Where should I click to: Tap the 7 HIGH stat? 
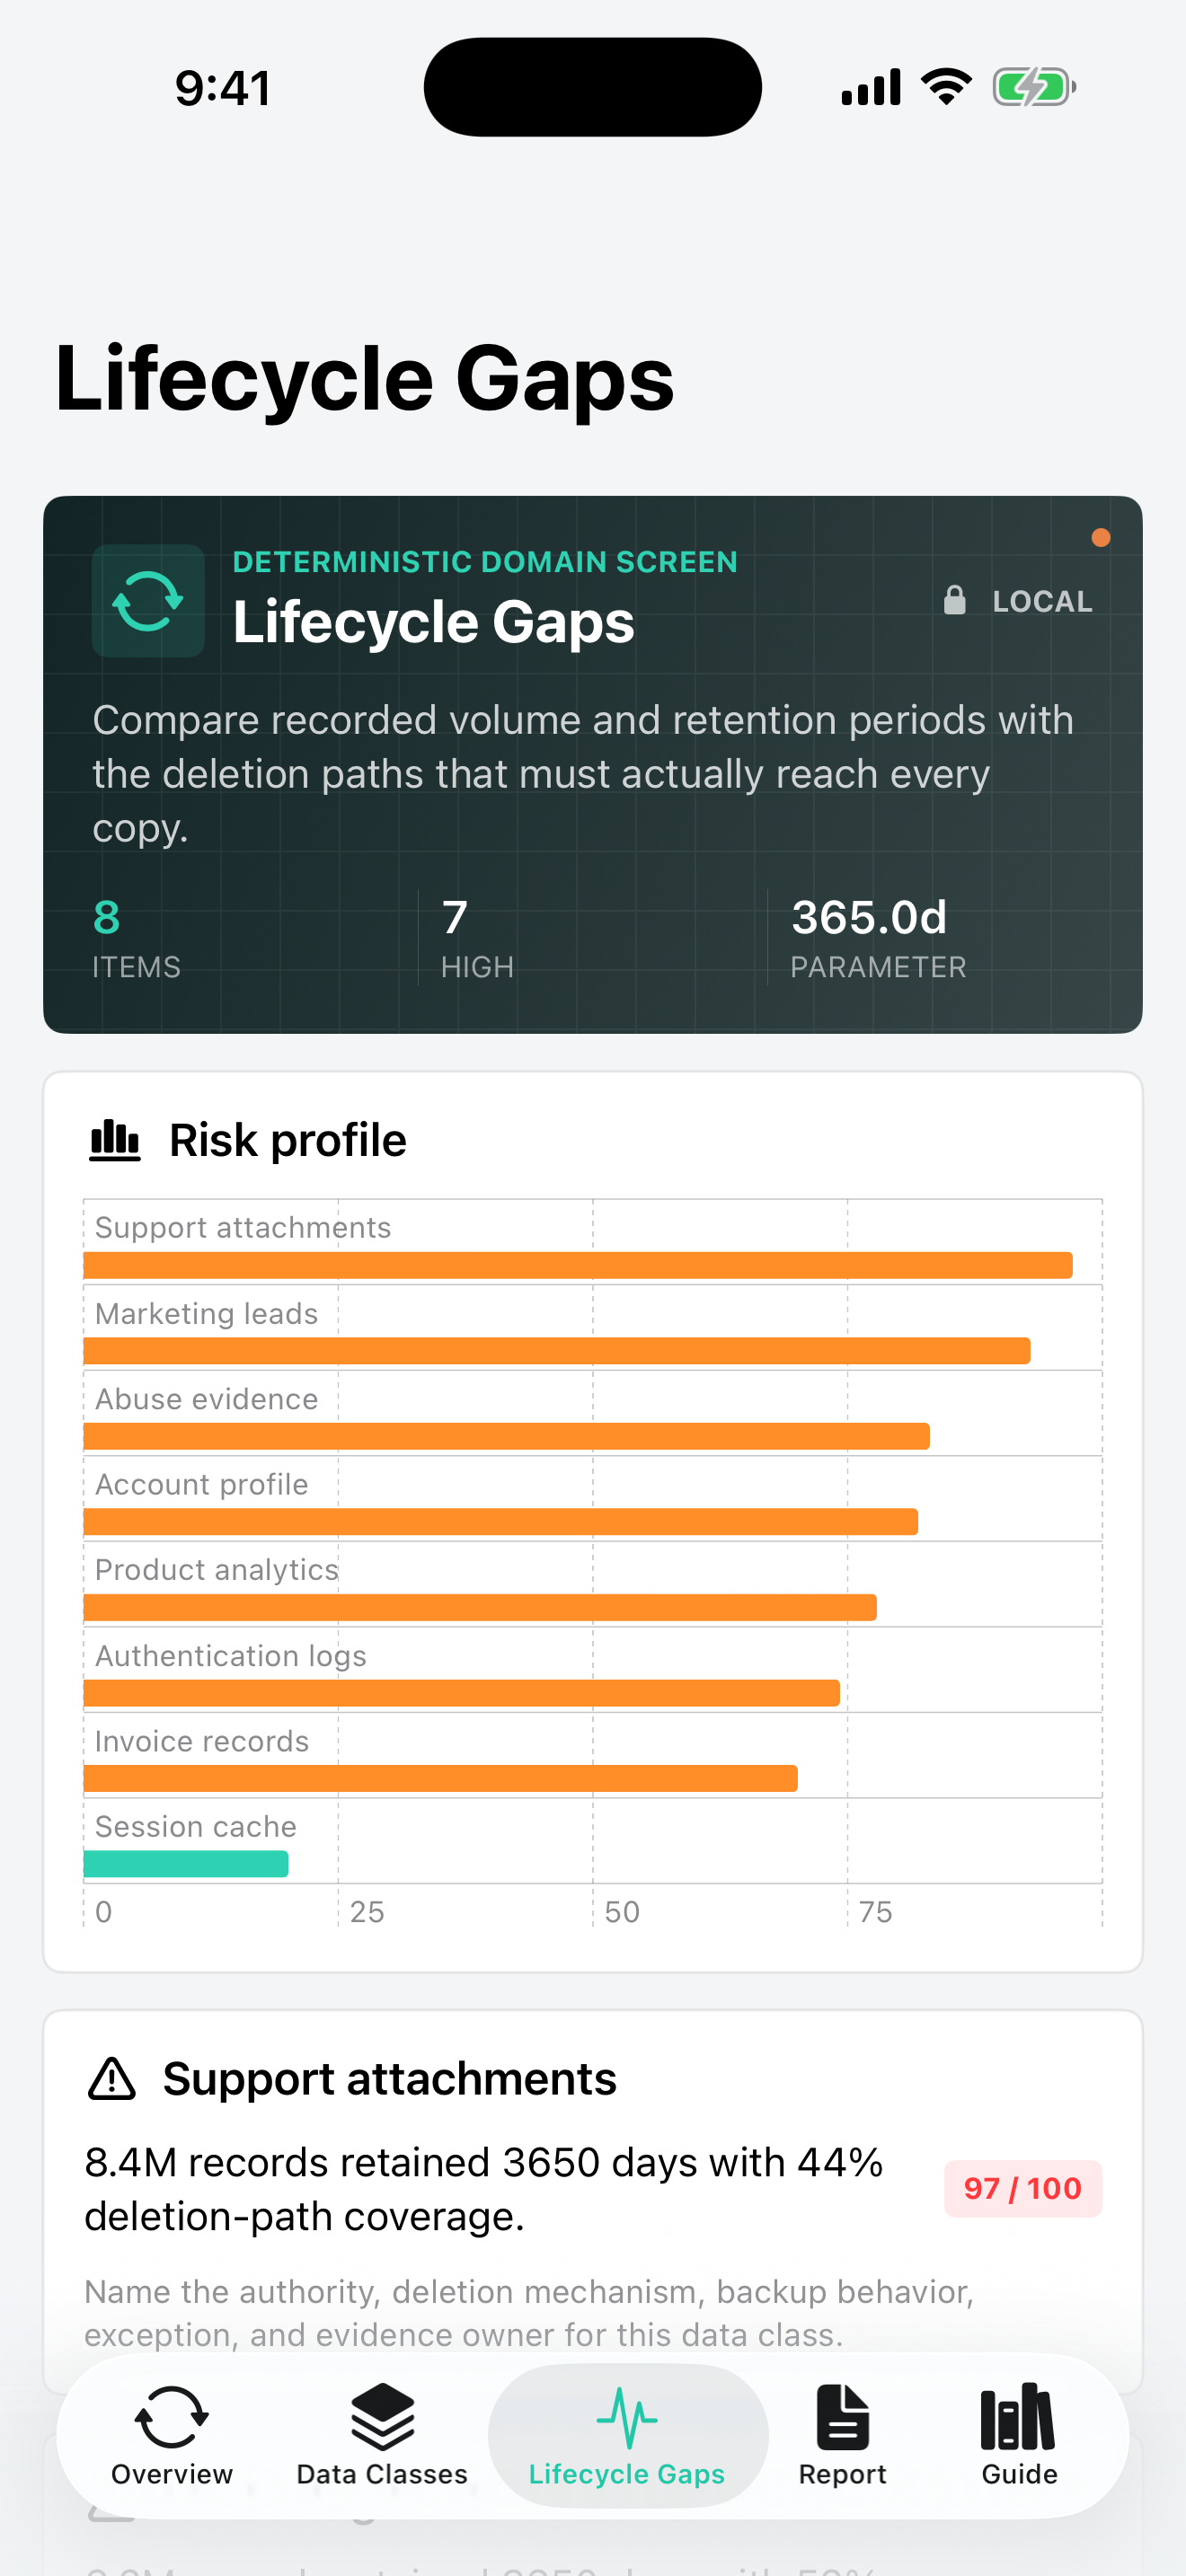[x=478, y=938]
